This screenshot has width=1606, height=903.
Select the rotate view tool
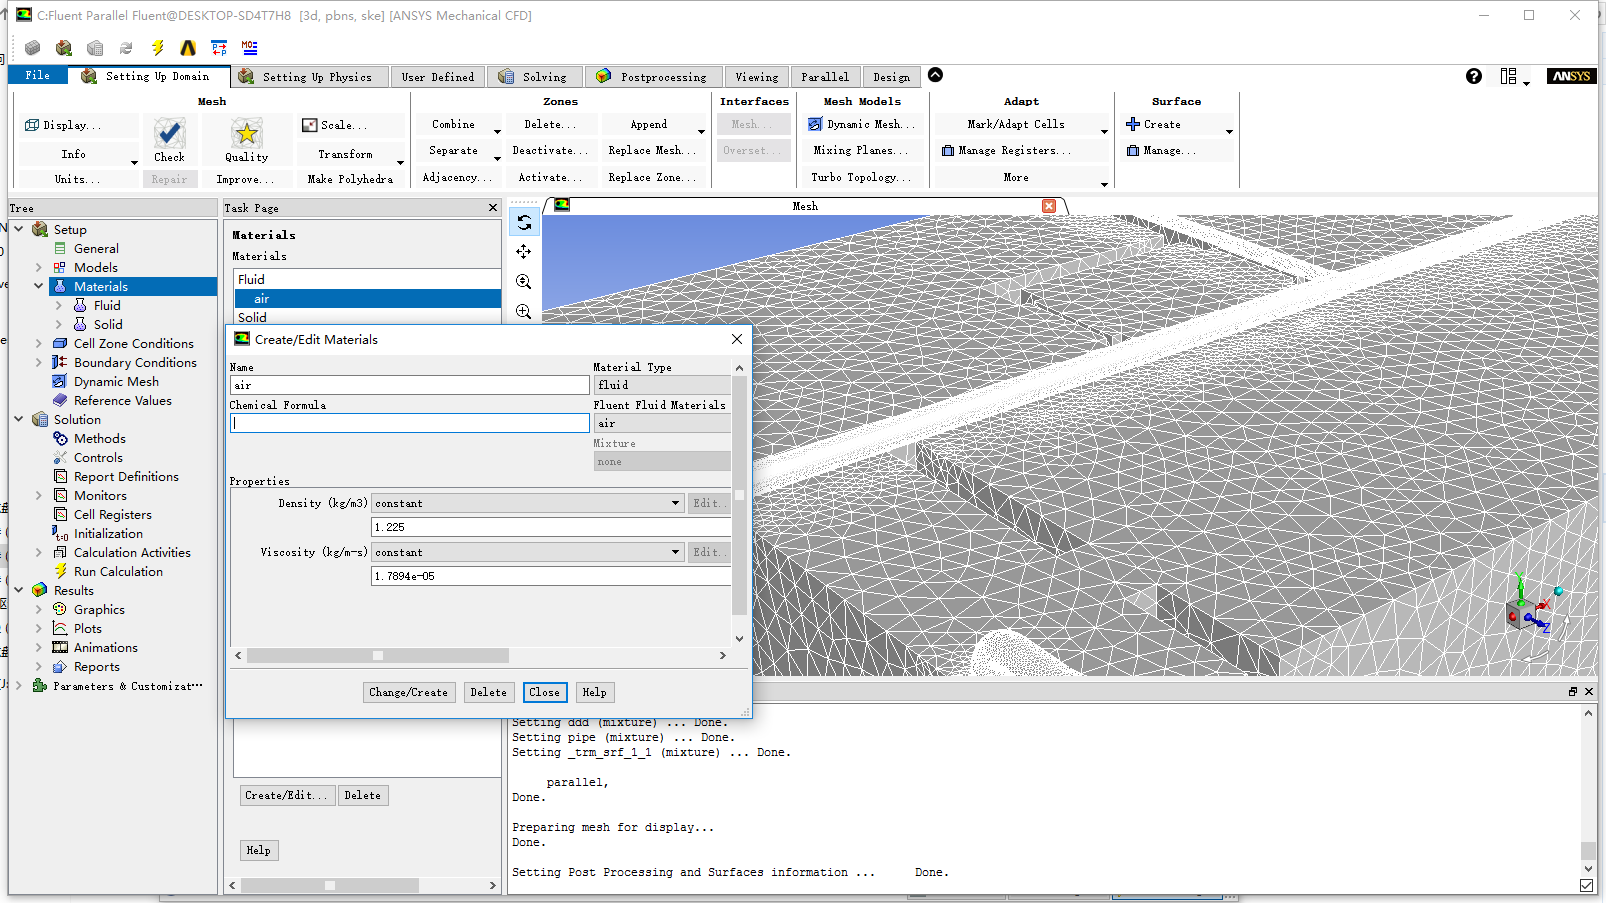(524, 222)
